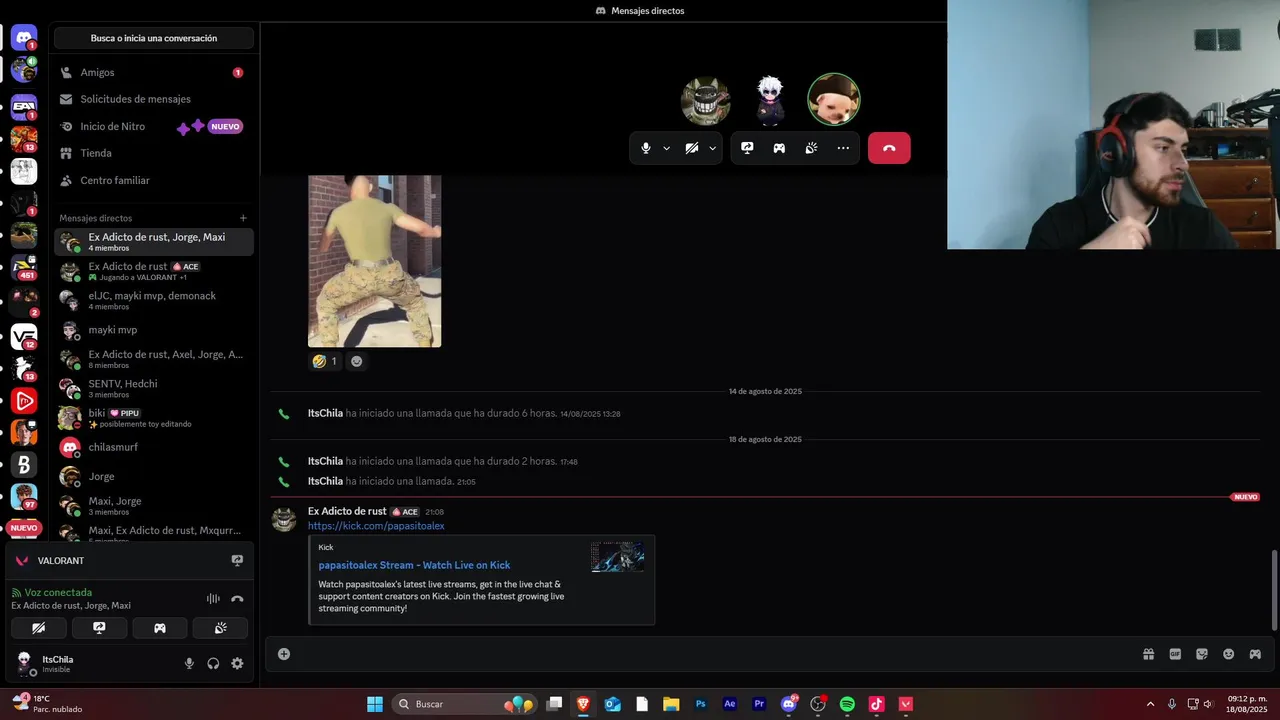Start activity button in voice panel
The image size is (1280, 720).
point(160,628)
